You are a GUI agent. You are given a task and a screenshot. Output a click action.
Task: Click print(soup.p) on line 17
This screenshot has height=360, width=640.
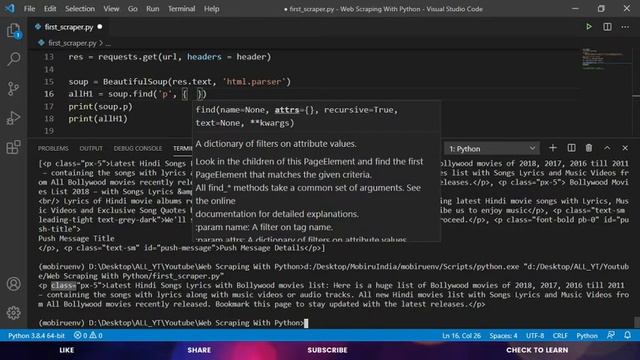tap(100, 107)
